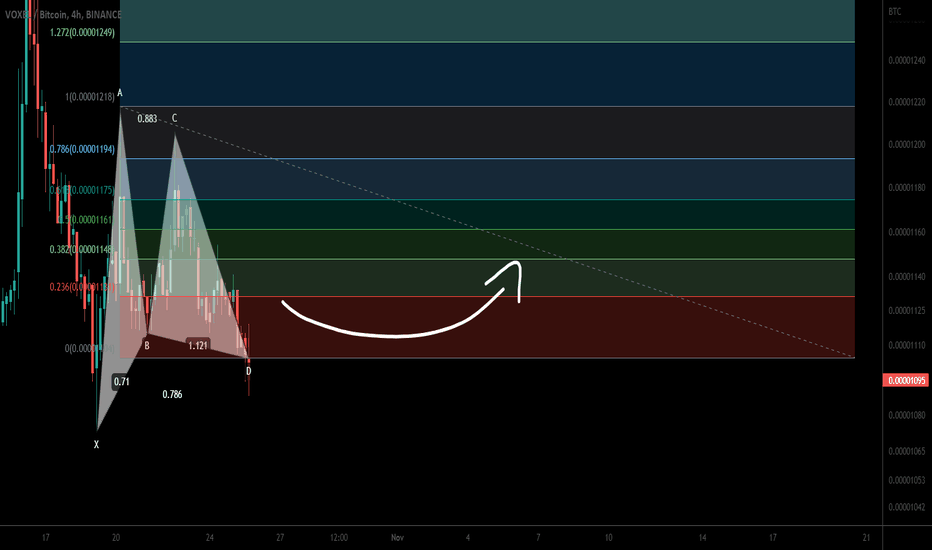
Task: Click the 20 date label on the time axis
Action: [x=116, y=538]
